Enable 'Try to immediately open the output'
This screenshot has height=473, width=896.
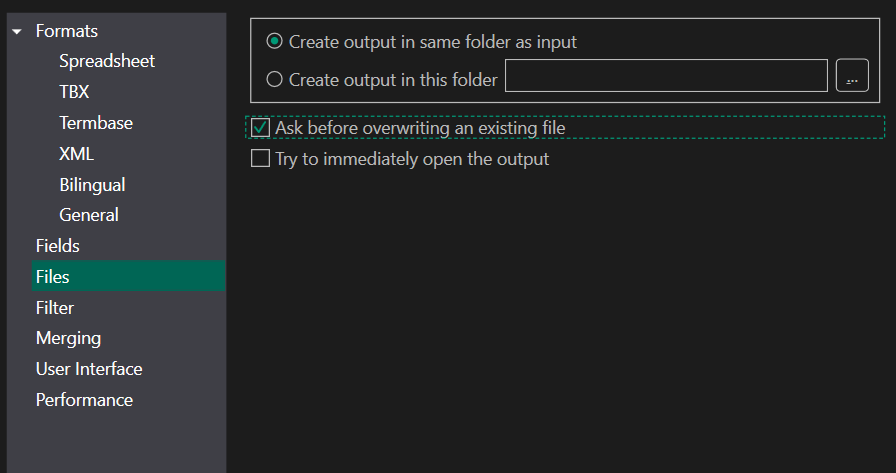coord(261,159)
